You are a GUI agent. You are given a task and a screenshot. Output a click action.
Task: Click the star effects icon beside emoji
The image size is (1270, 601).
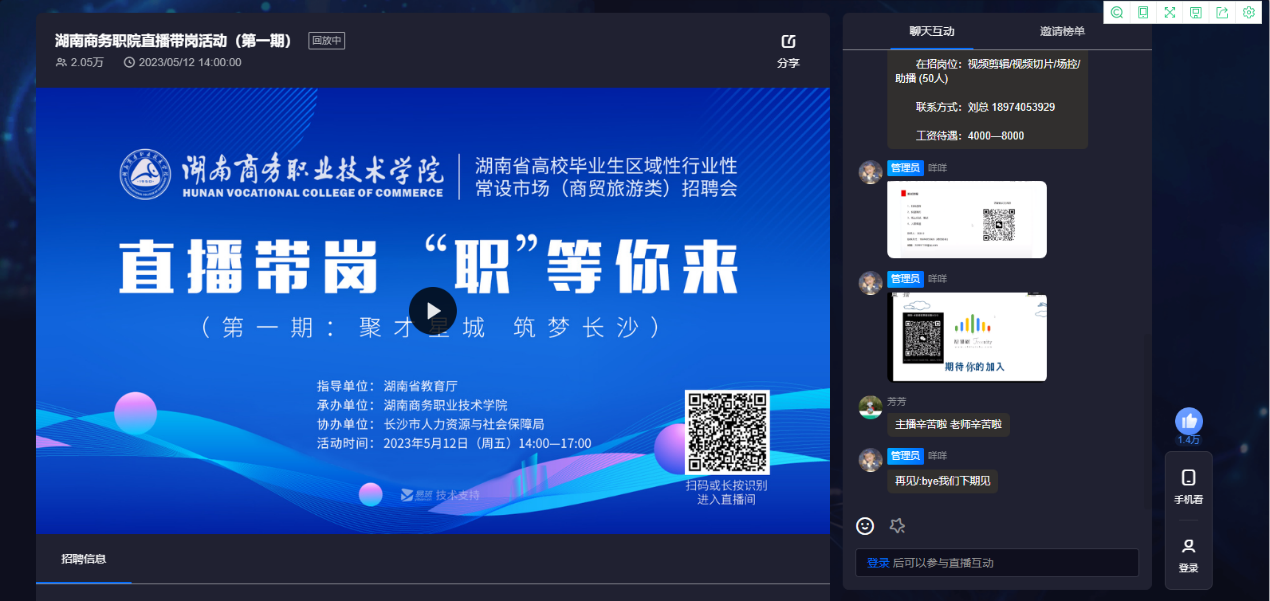[x=897, y=526]
